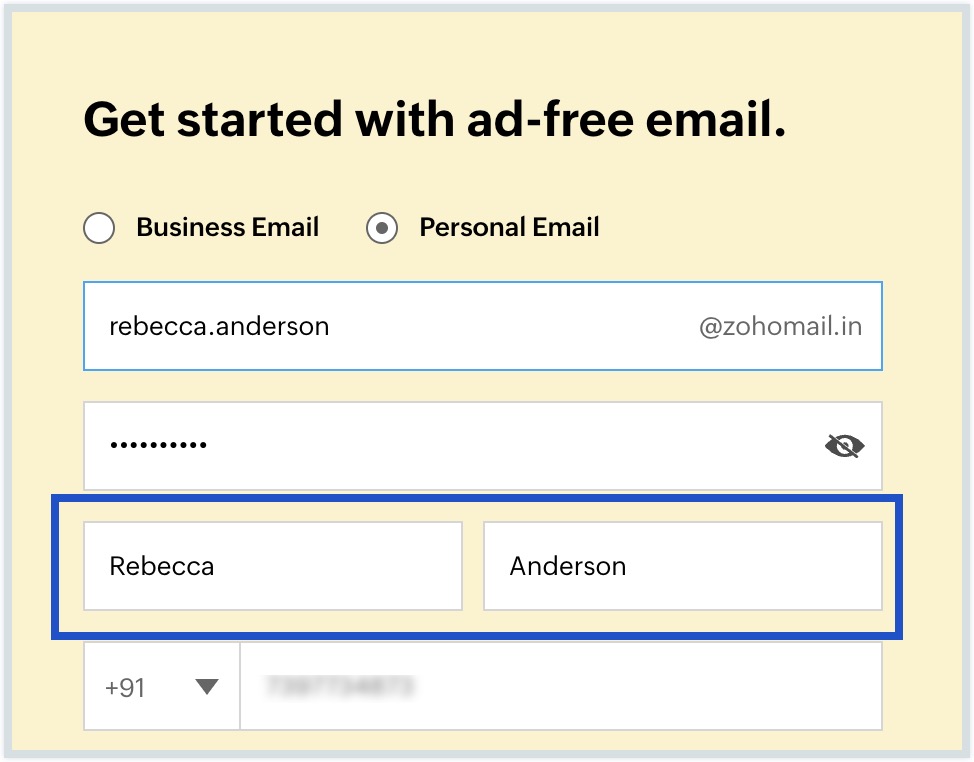Click the "rebecca.anderson" text in email box
Viewport: 974px width, 762px height.
[x=219, y=326]
